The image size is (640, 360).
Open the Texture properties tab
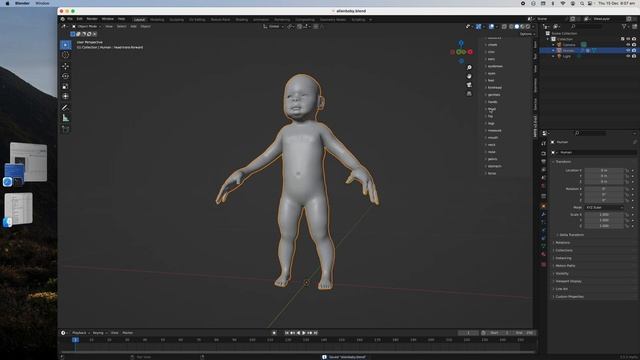point(543,264)
